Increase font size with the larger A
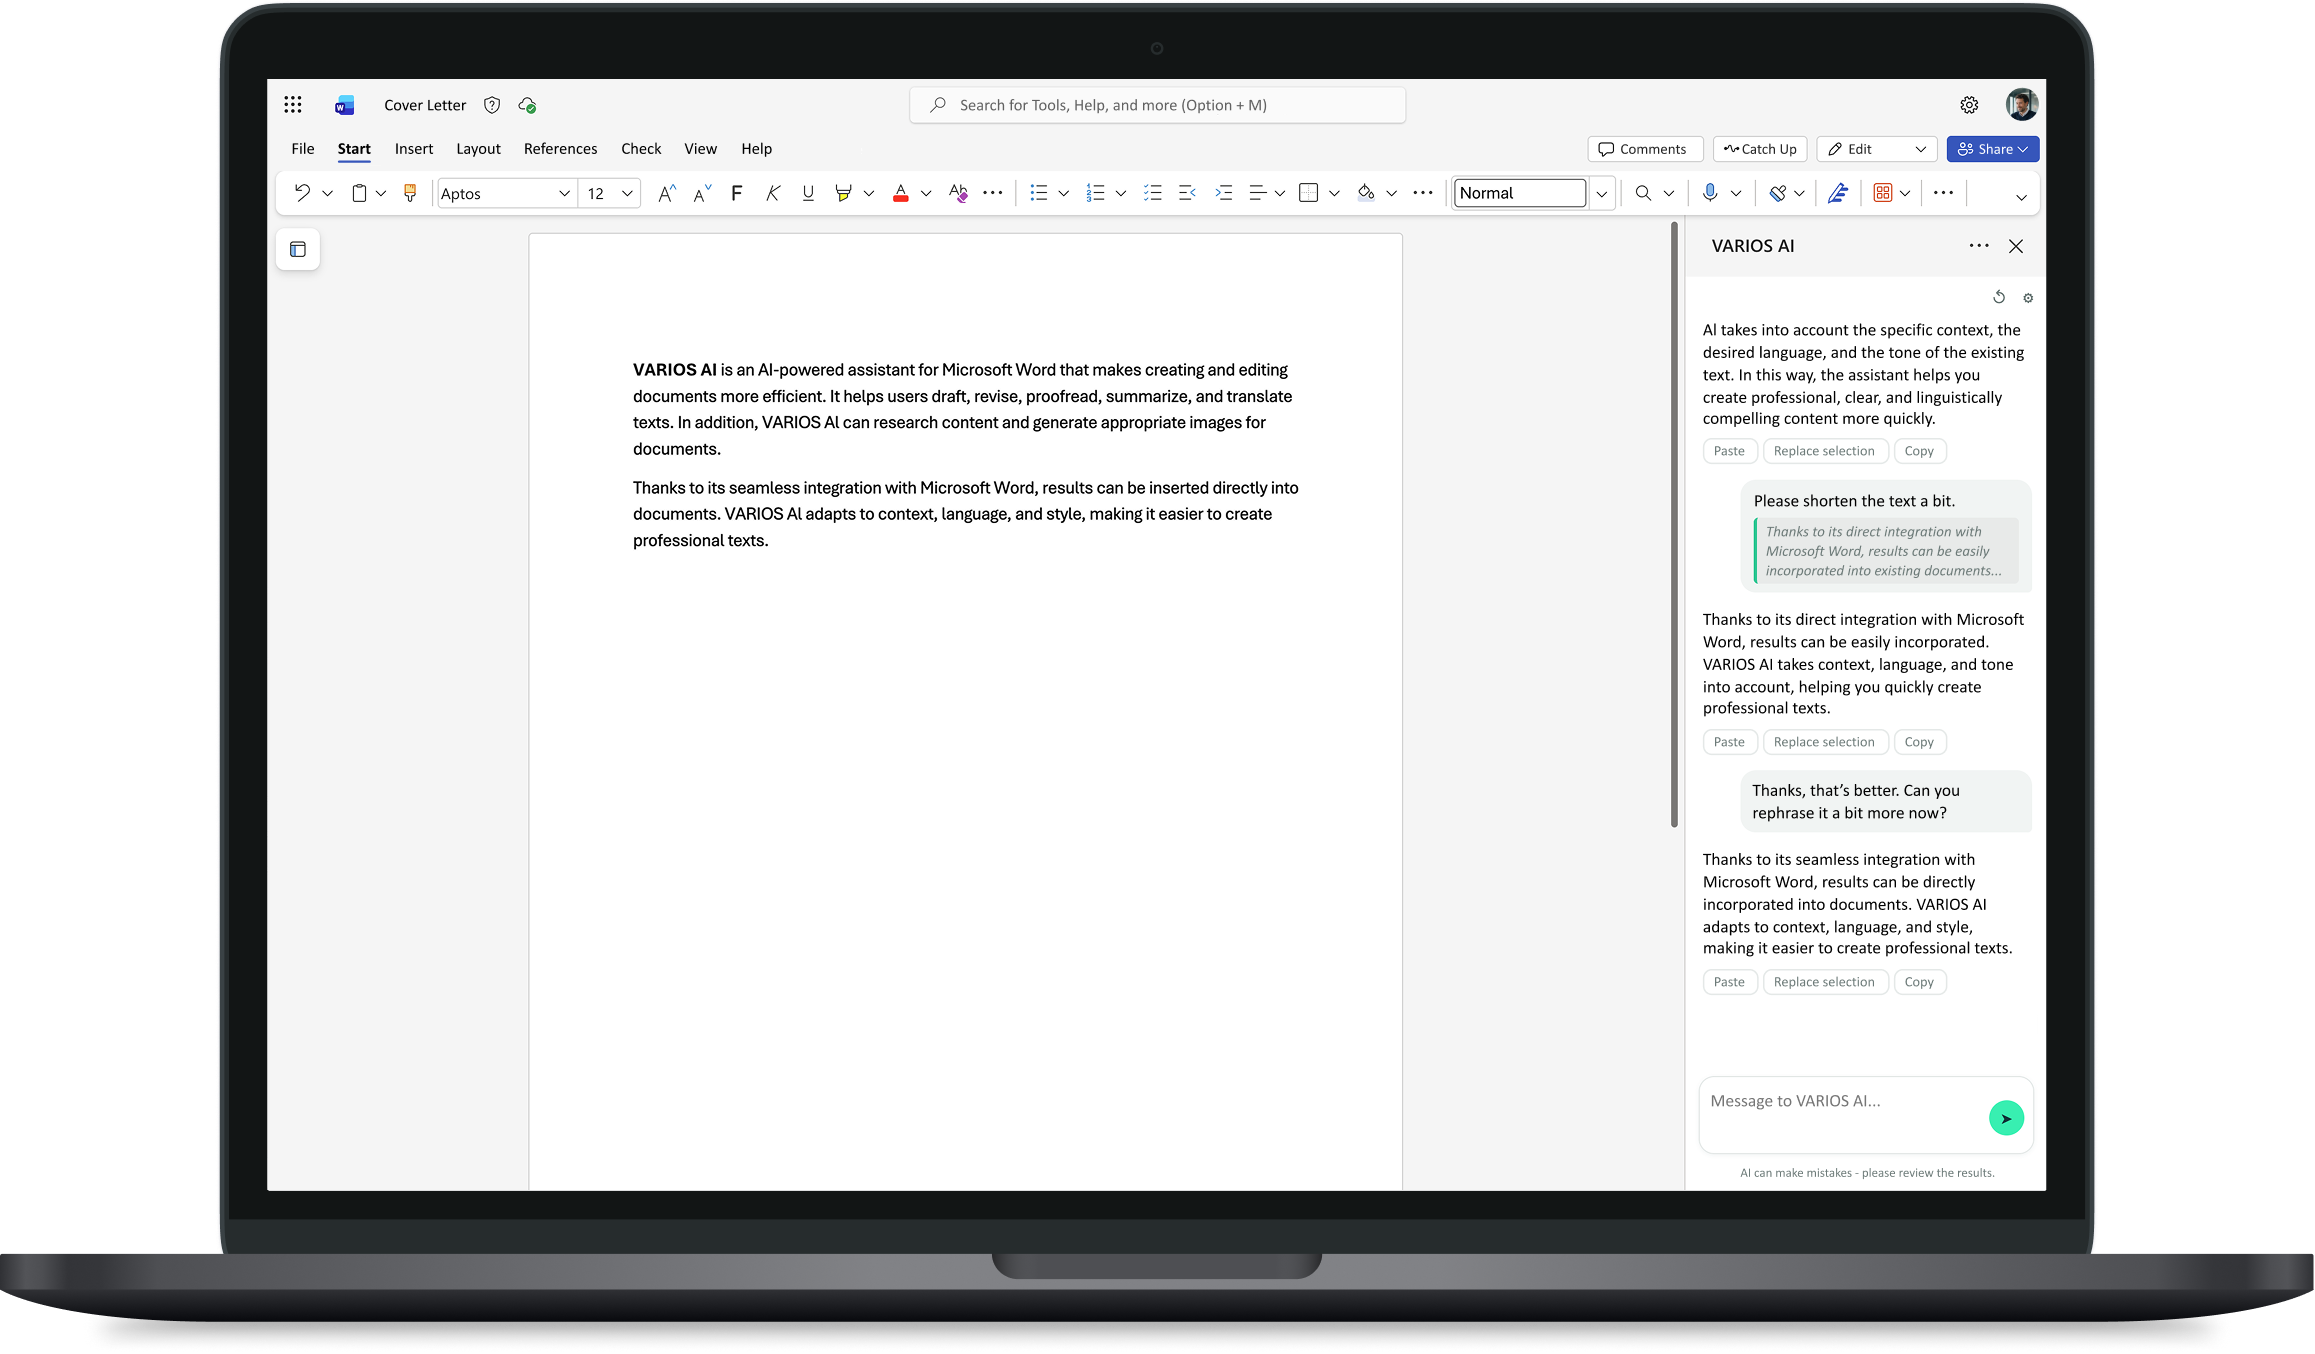This screenshot has width=2315, height=1354. coord(666,193)
